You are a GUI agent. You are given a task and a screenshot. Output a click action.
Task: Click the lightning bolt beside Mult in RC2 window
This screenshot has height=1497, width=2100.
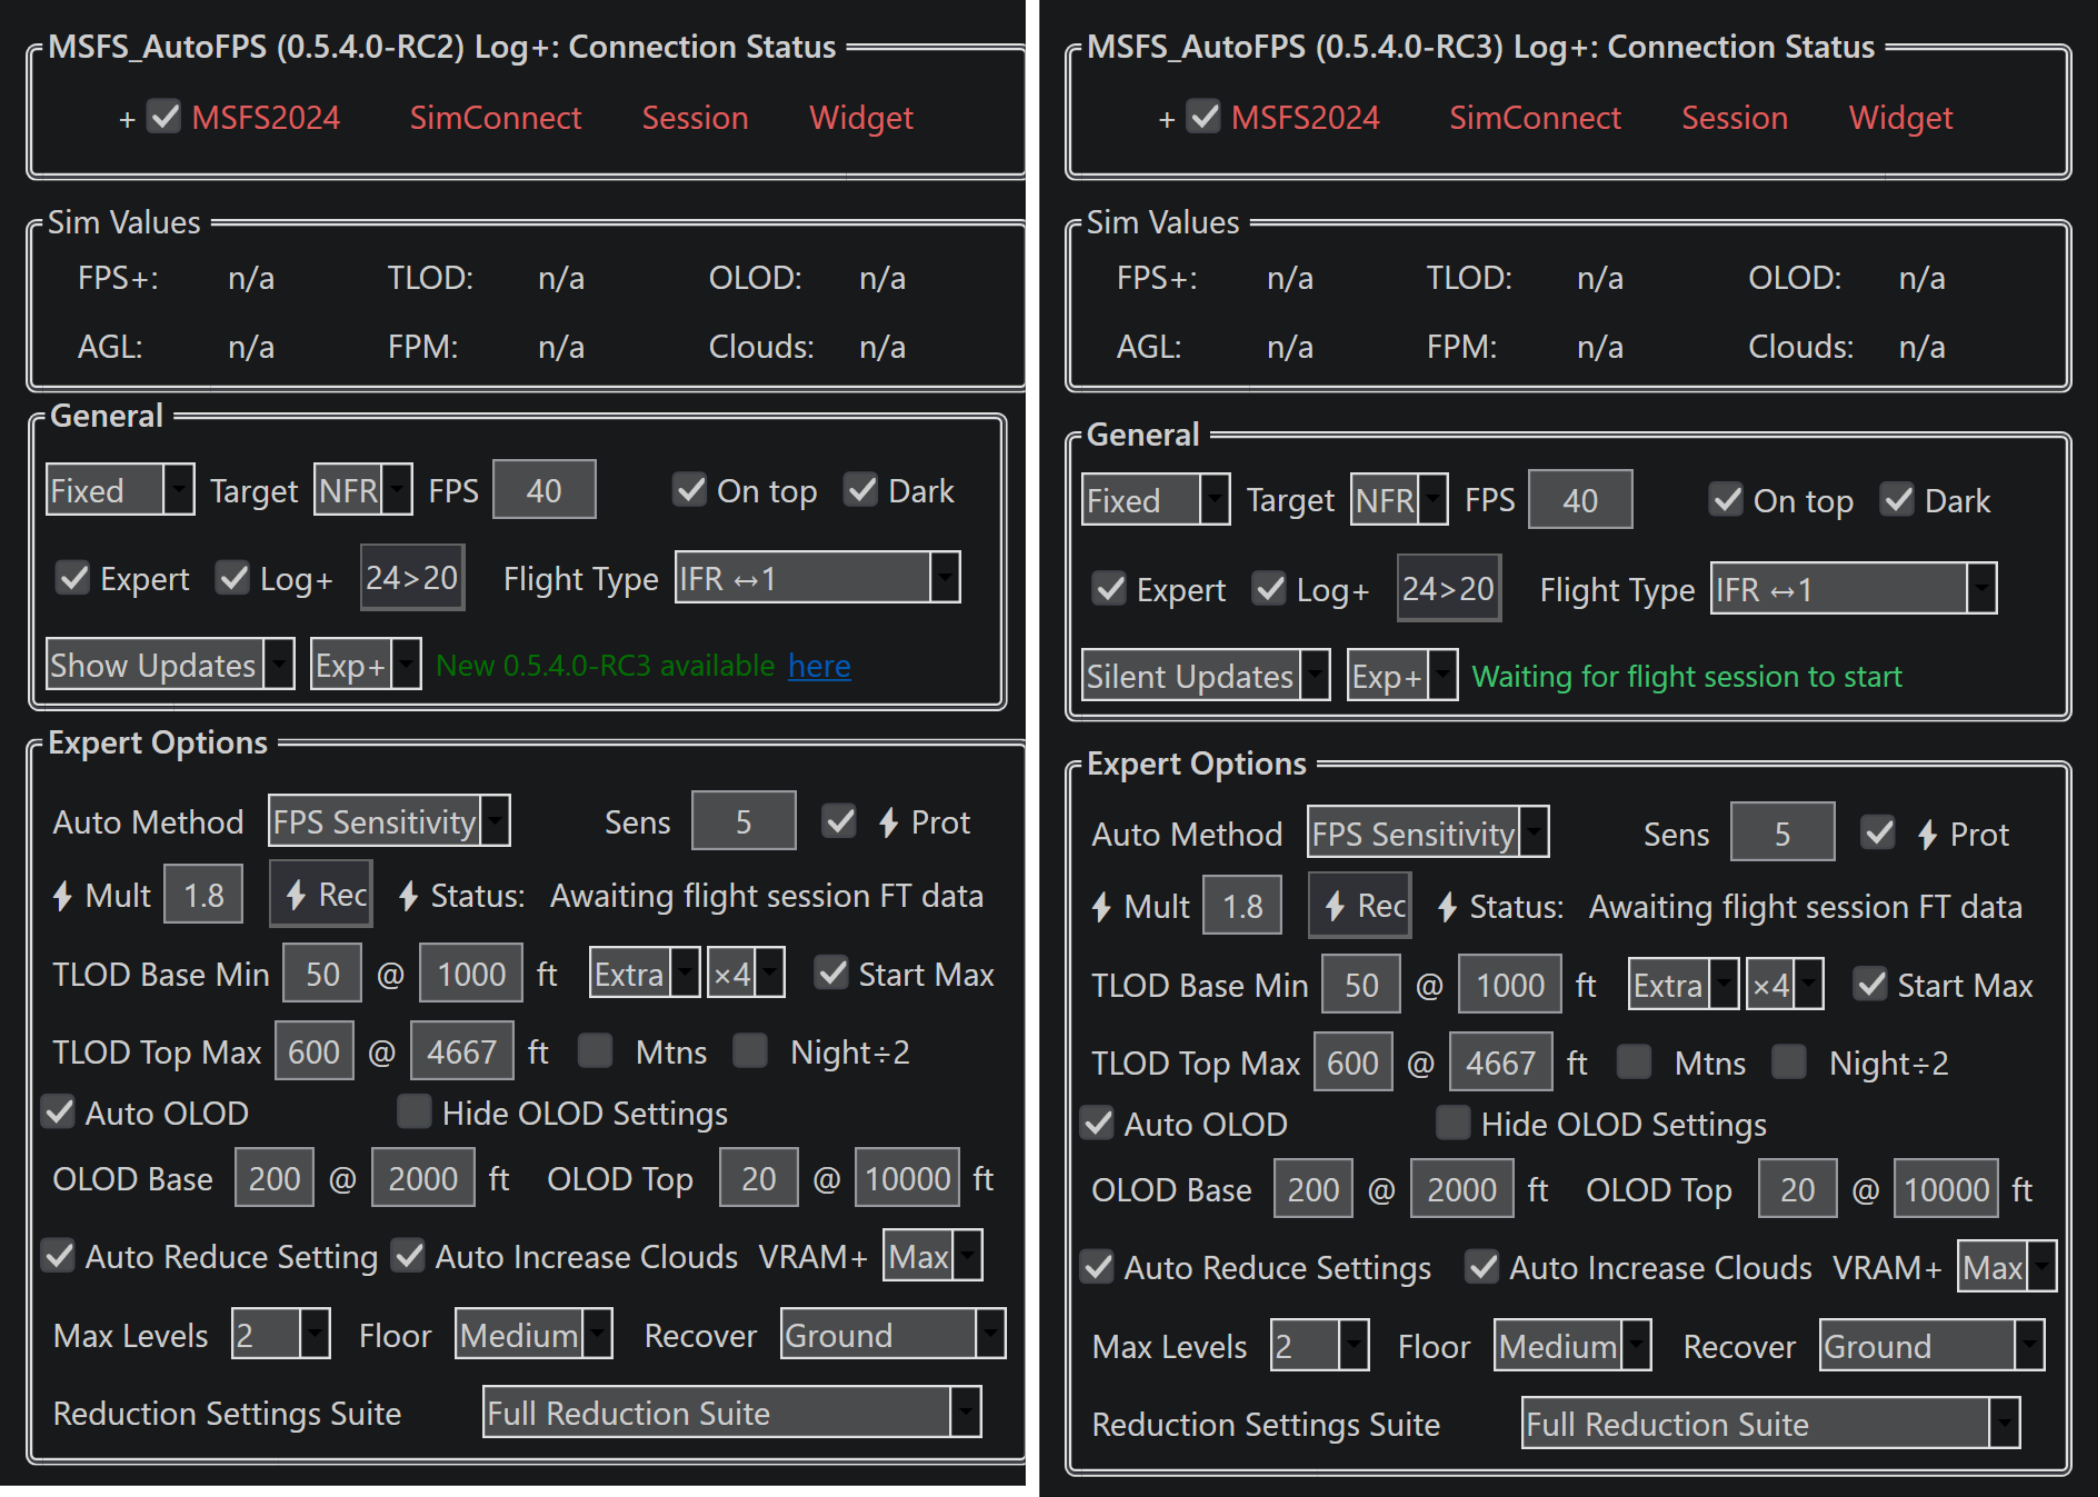click(x=62, y=896)
